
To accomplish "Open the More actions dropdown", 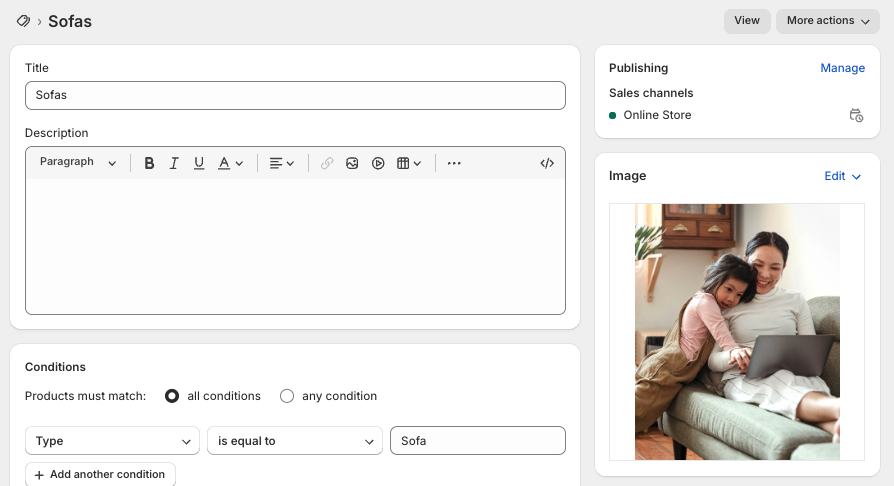I will pos(828,21).
